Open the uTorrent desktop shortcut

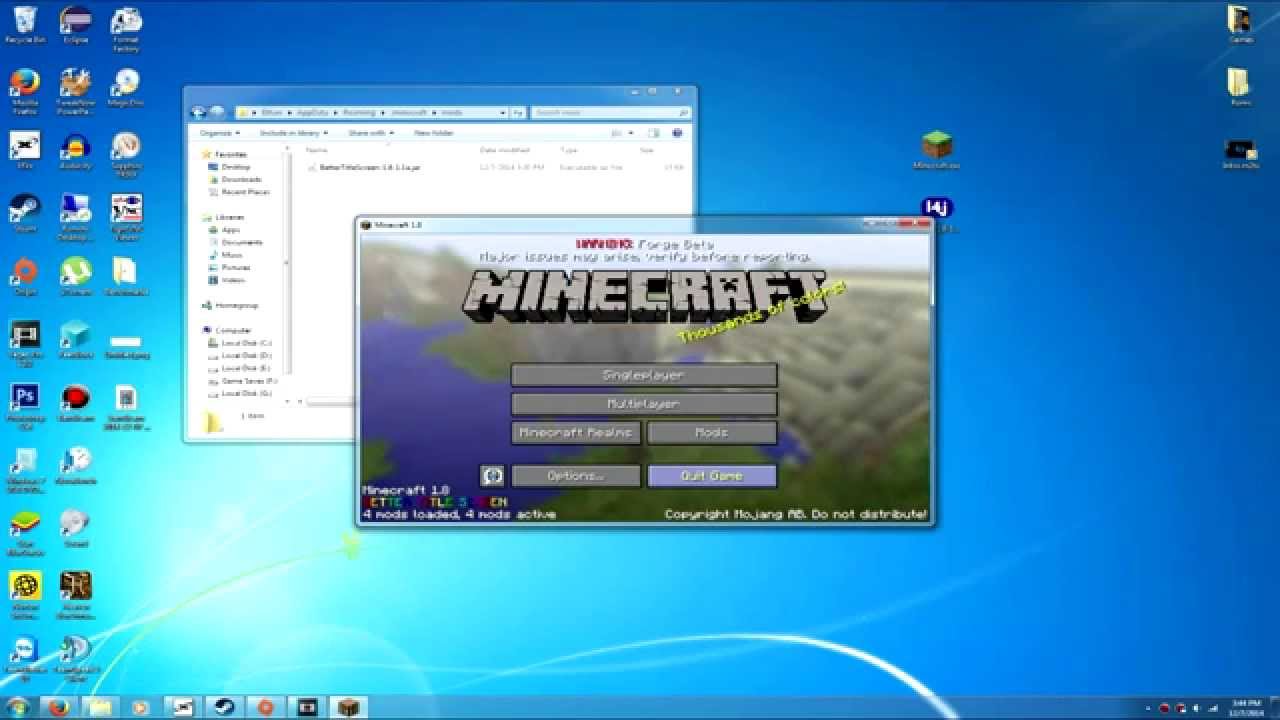(x=75, y=277)
